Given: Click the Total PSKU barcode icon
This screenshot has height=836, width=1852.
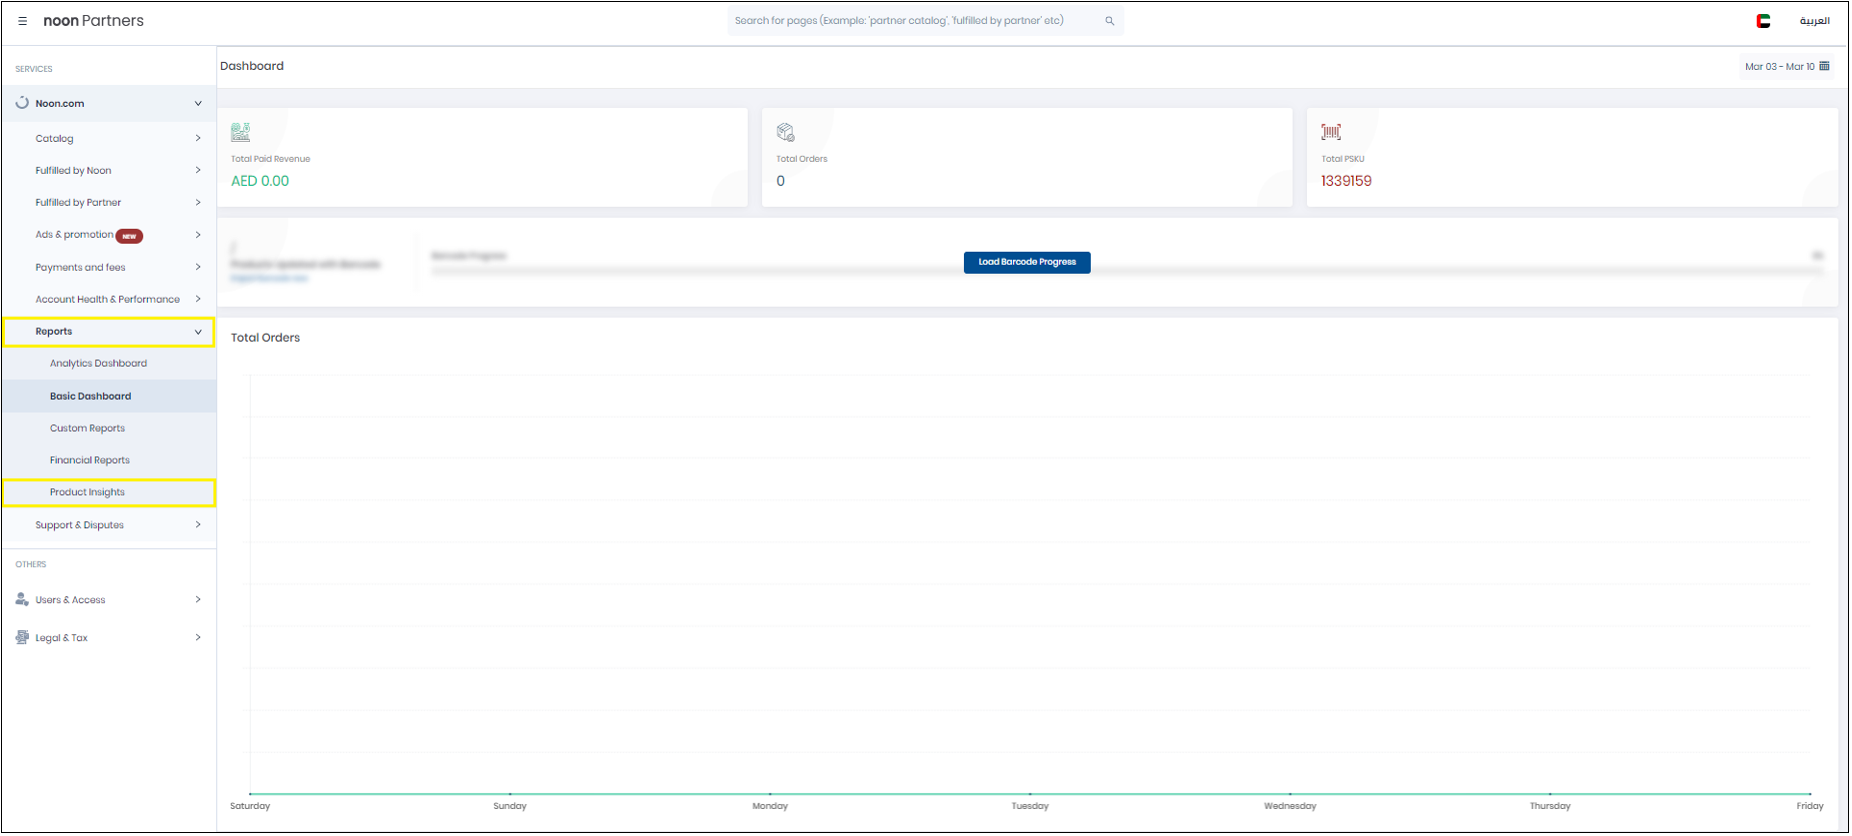Looking at the screenshot, I should 1330,132.
